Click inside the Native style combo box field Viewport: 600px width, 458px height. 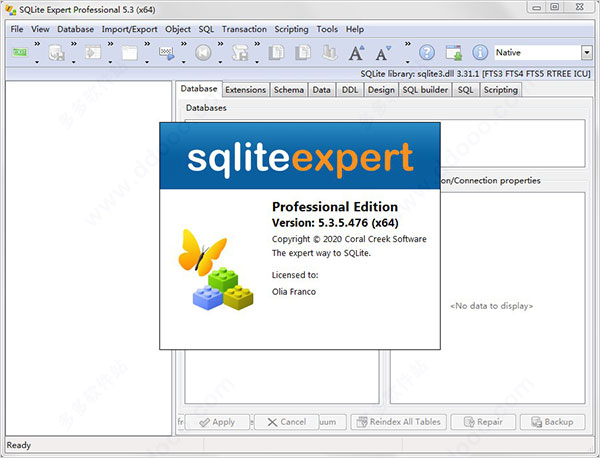point(538,52)
